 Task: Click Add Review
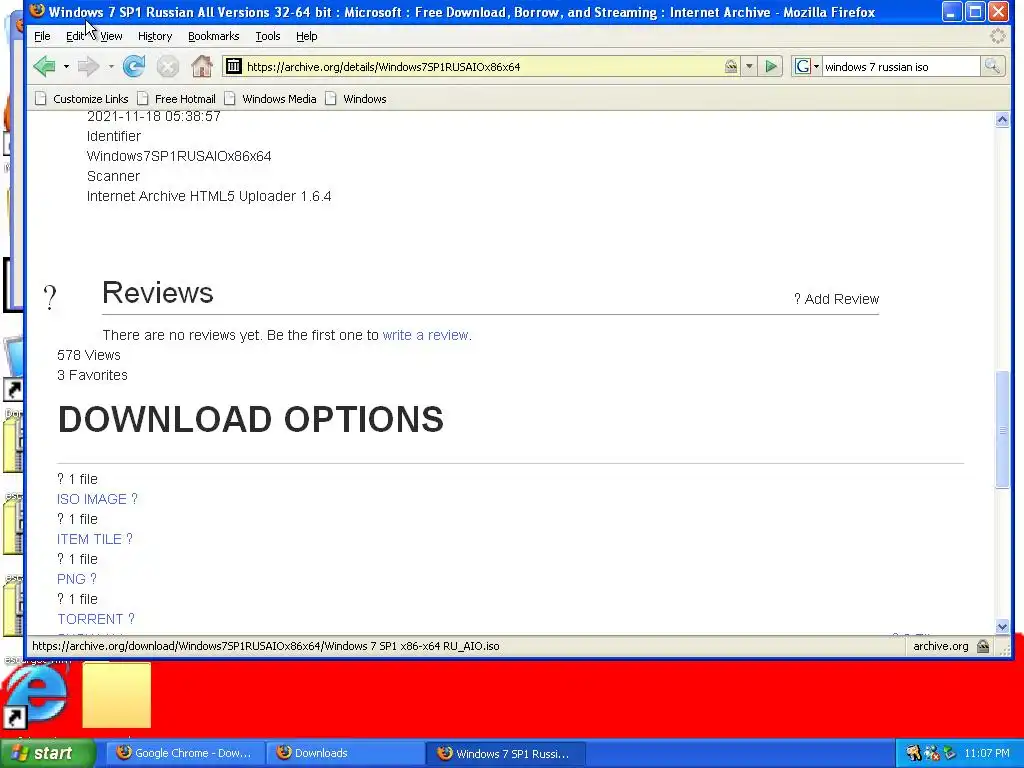(x=836, y=299)
